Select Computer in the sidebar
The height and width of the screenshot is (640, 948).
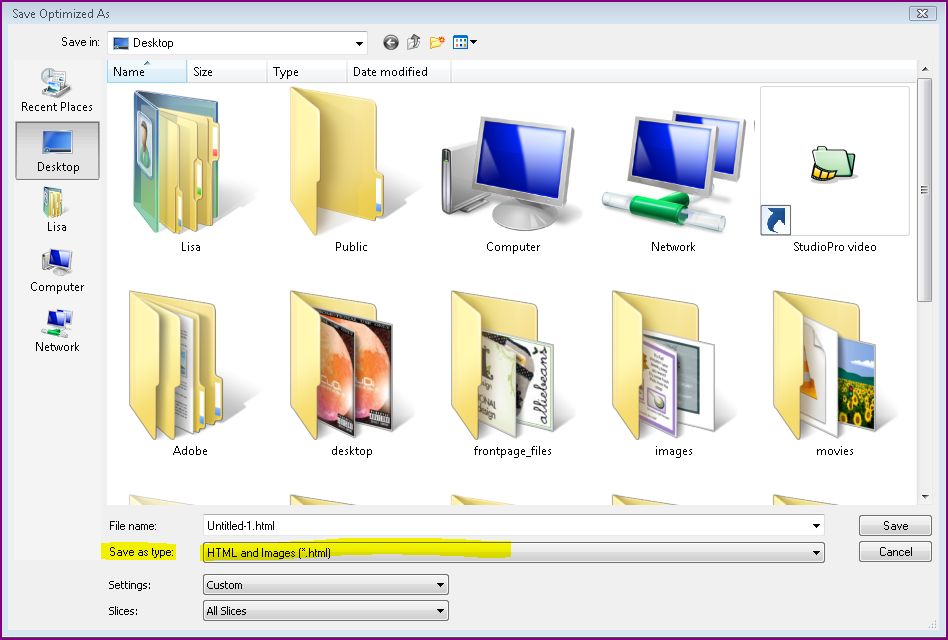(56, 270)
